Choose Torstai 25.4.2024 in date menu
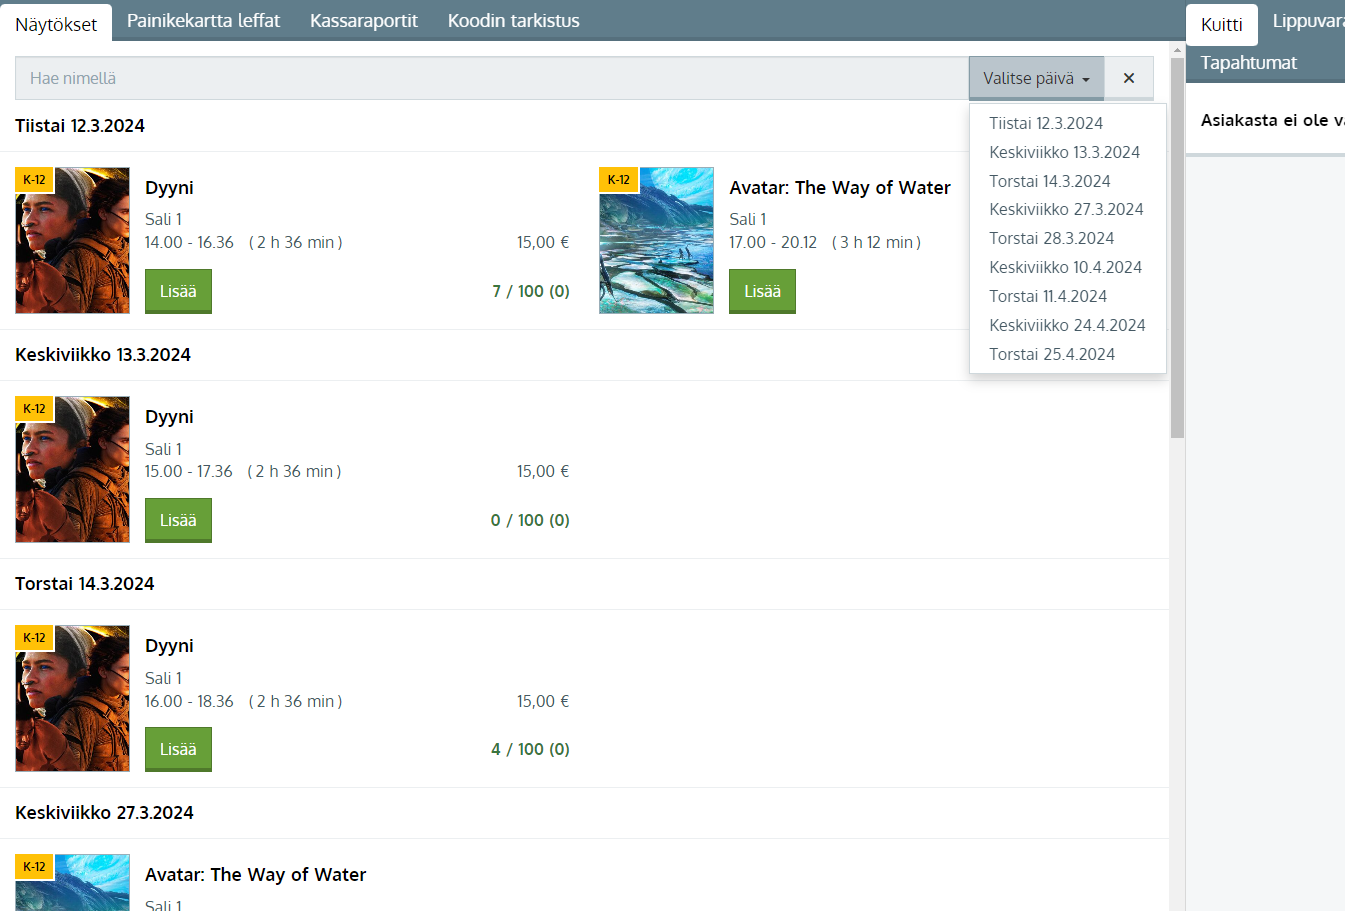 tap(1051, 354)
